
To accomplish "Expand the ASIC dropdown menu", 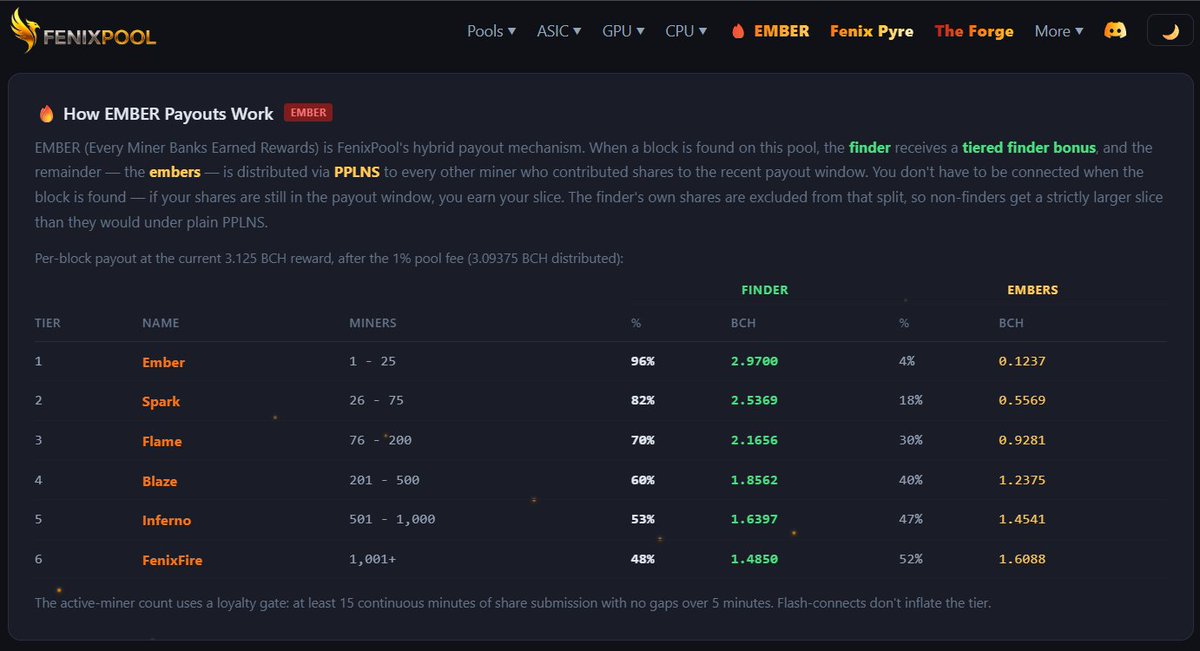I will coord(559,31).
